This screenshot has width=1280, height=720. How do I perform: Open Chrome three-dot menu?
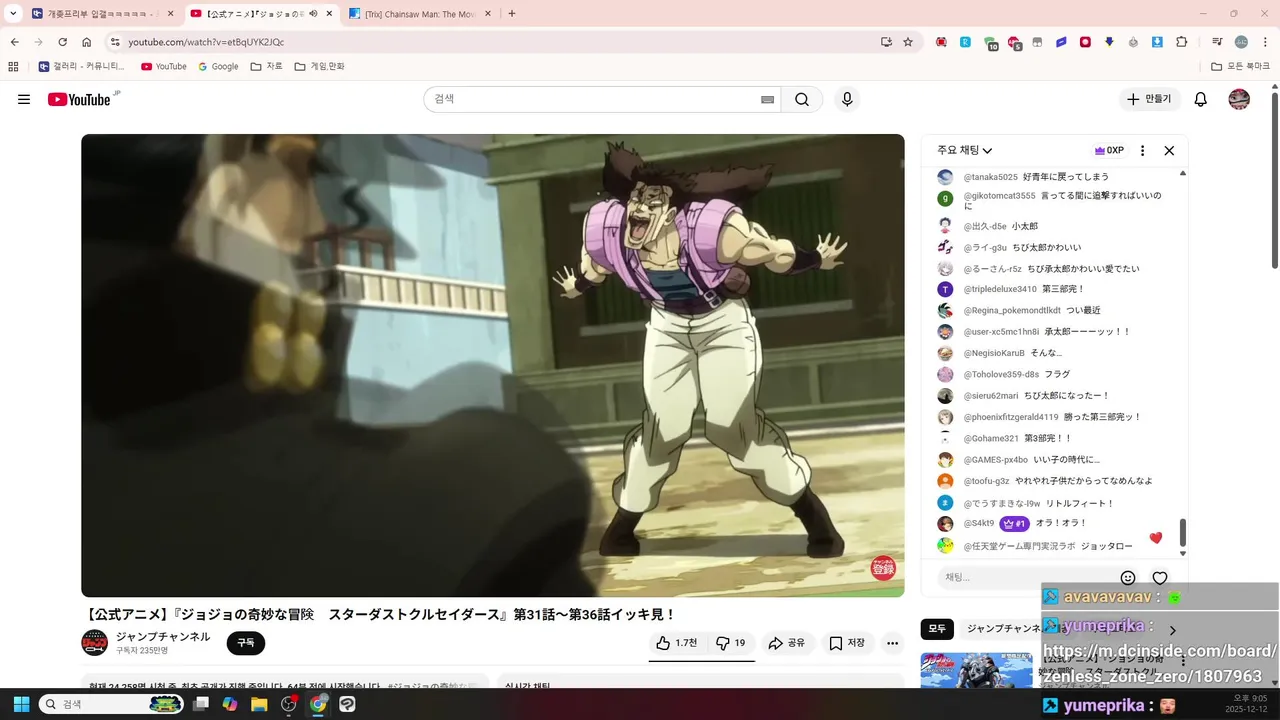click(x=1264, y=42)
